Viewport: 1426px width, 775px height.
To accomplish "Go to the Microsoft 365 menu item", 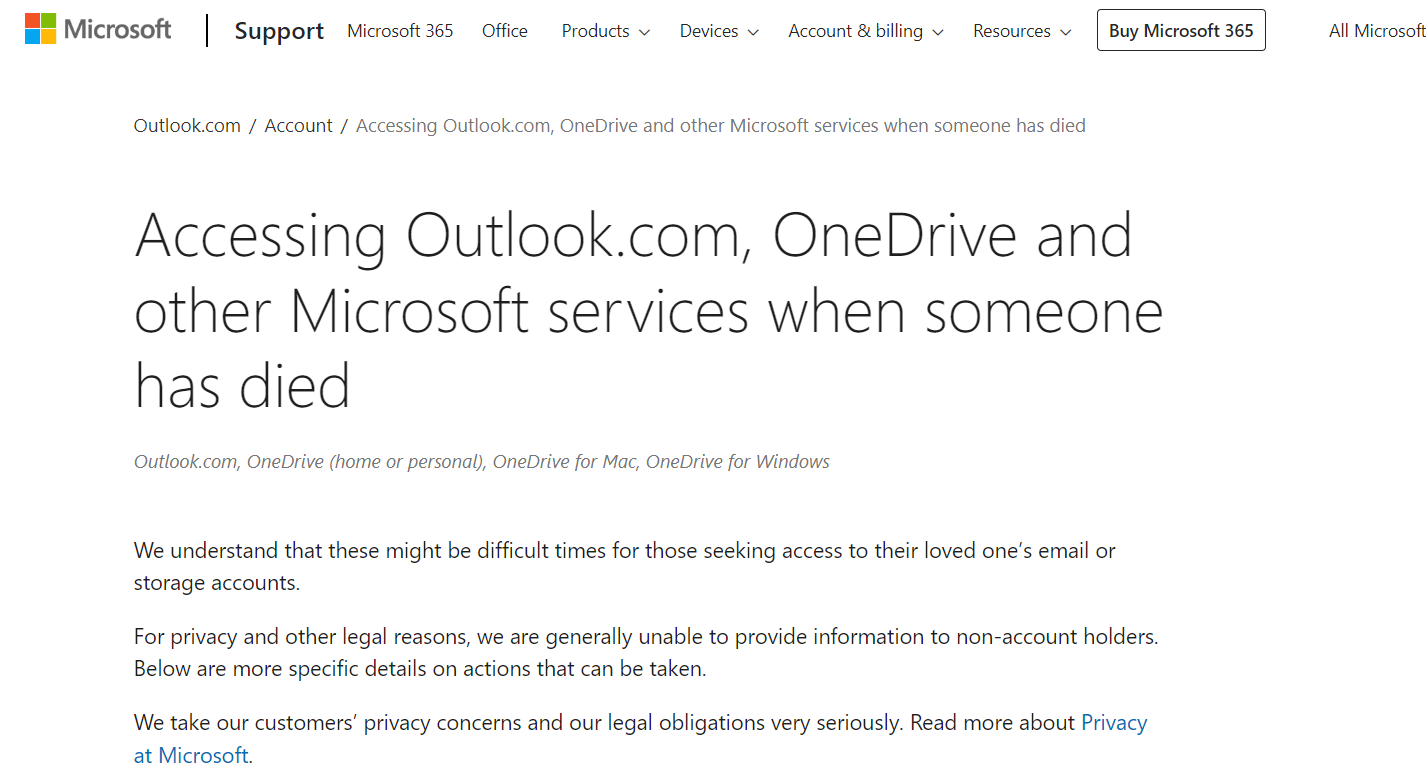I will [400, 31].
